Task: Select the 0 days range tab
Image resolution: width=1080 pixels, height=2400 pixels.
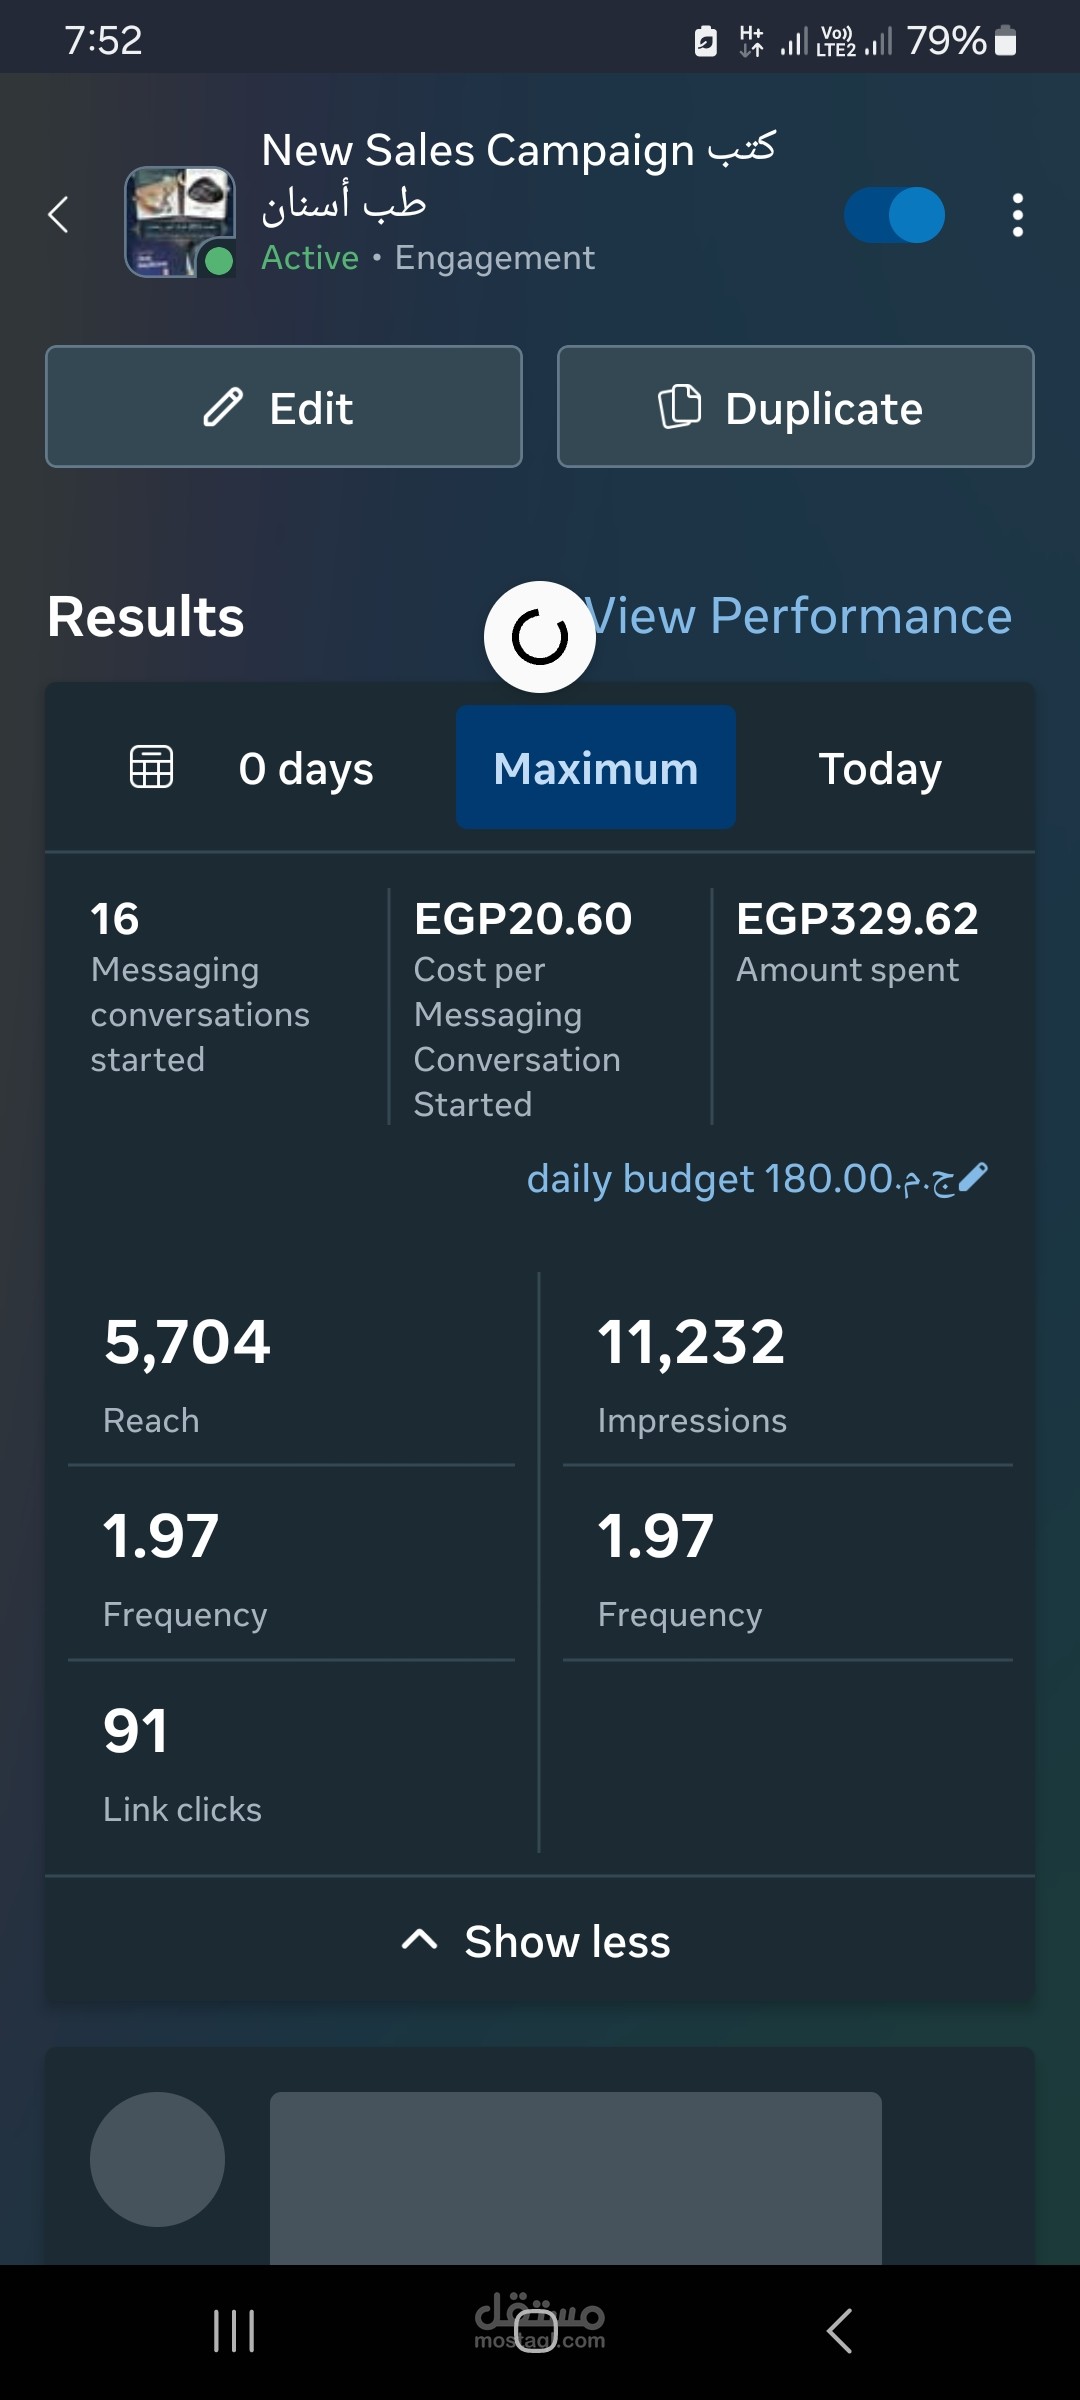Action: click(306, 768)
